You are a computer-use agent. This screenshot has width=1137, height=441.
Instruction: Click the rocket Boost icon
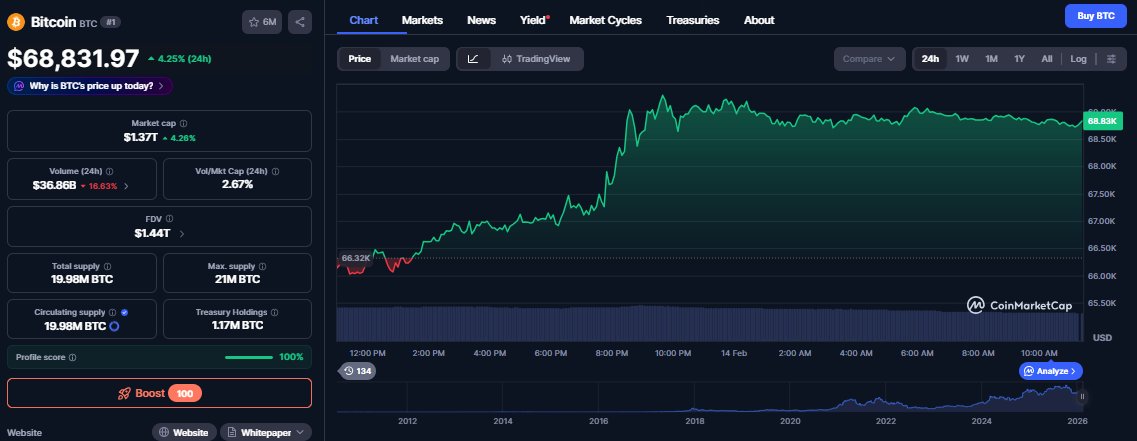tap(125, 393)
